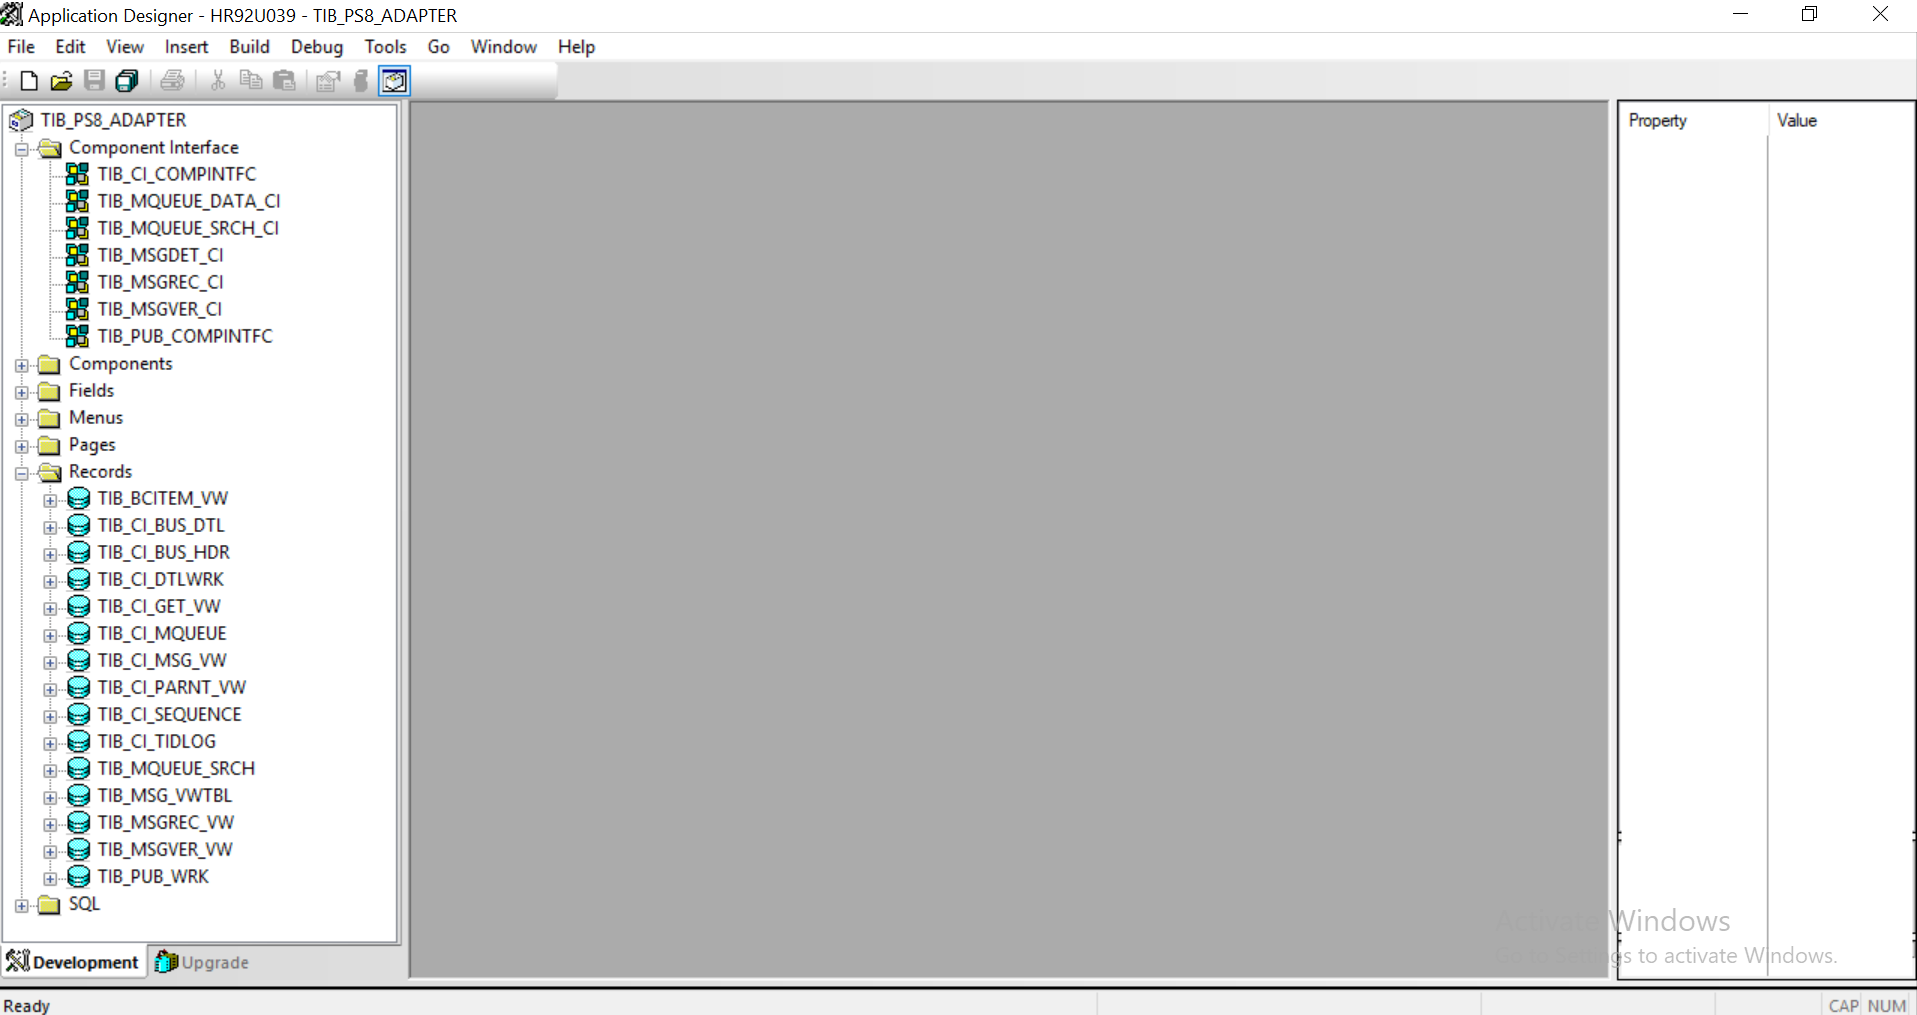Click the TIB_PUB_COMPINTFC component interface icon
Viewport: 1917px width, 1015px height.
point(77,336)
